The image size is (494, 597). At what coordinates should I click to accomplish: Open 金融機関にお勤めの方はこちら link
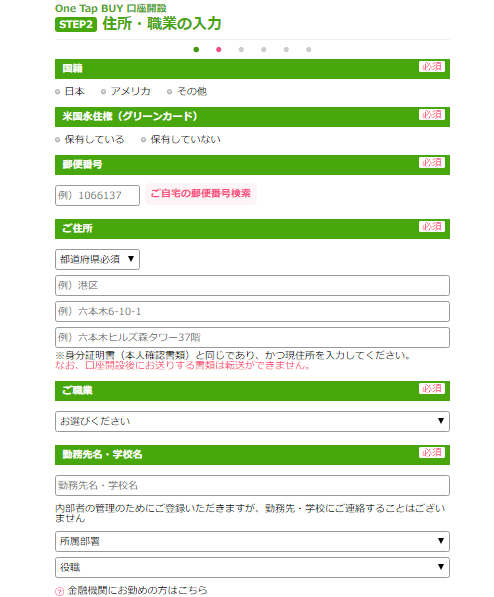pyautogui.click(x=137, y=590)
